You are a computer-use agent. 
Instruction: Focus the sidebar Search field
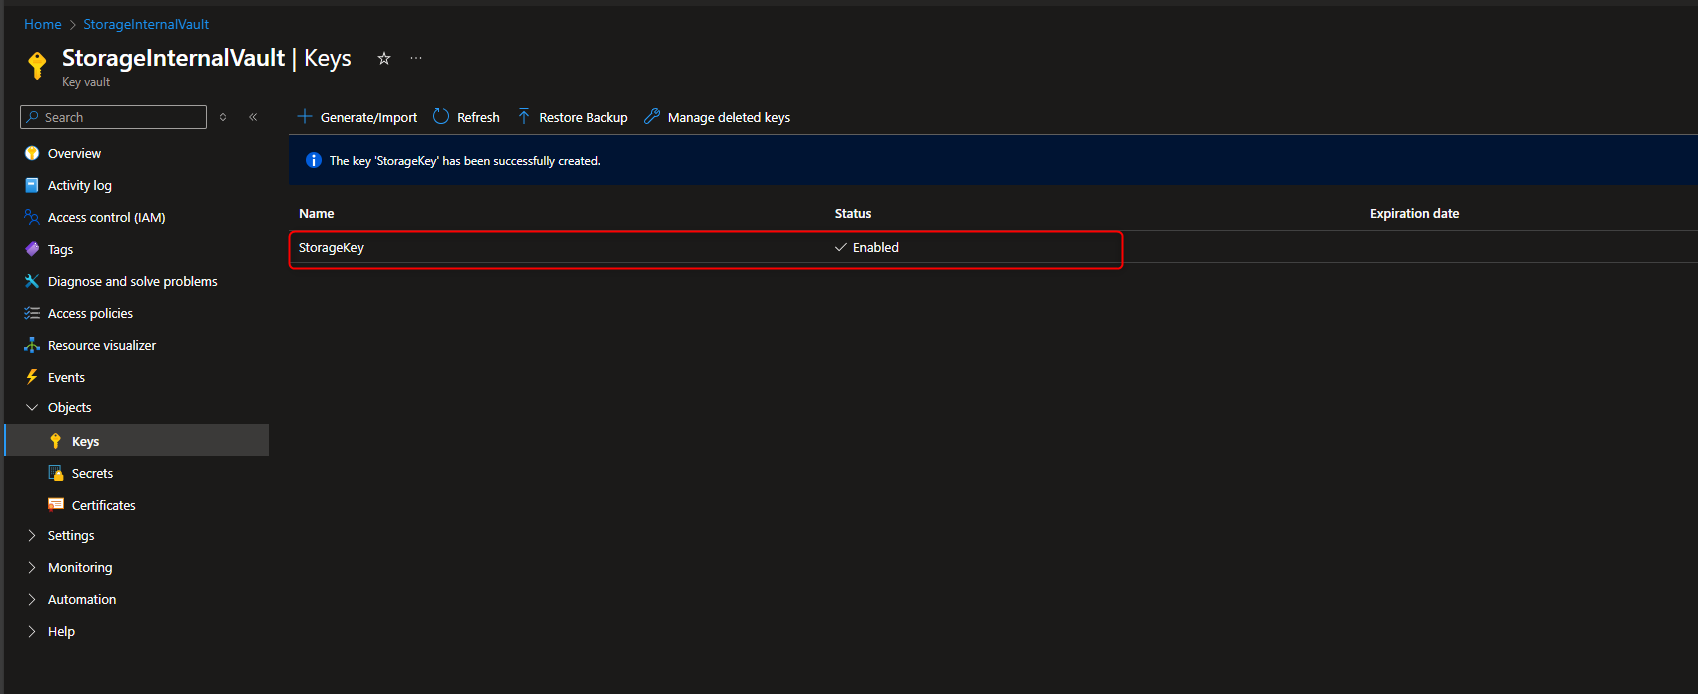[113, 117]
